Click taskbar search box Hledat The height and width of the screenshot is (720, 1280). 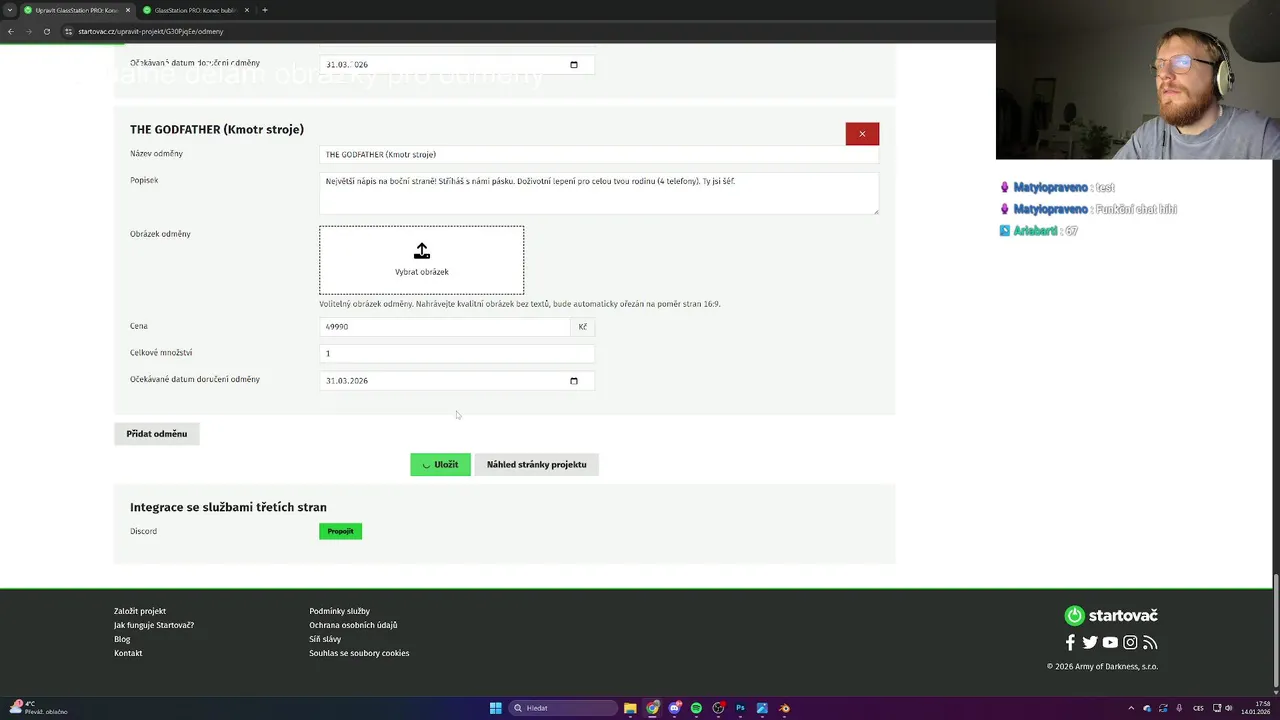point(564,708)
